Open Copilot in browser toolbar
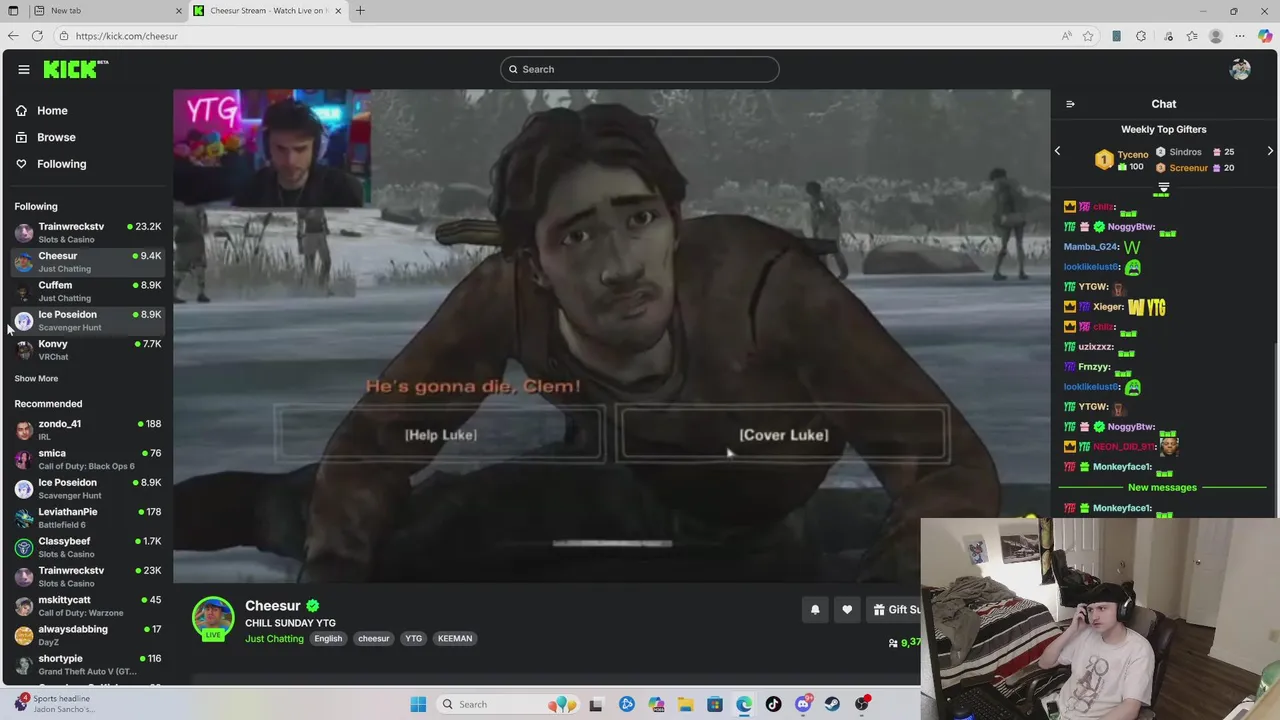The width and height of the screenshot is (1280, 720). (x=1265, y=36)
